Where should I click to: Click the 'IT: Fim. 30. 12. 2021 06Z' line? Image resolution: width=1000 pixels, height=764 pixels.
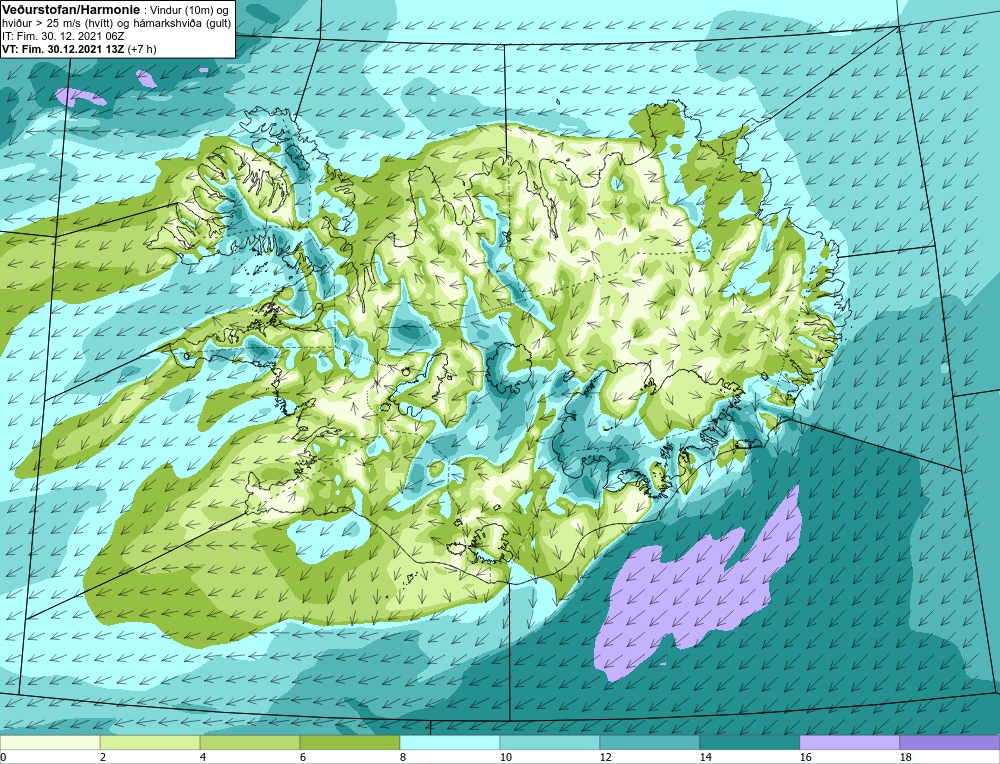[62, 36]
